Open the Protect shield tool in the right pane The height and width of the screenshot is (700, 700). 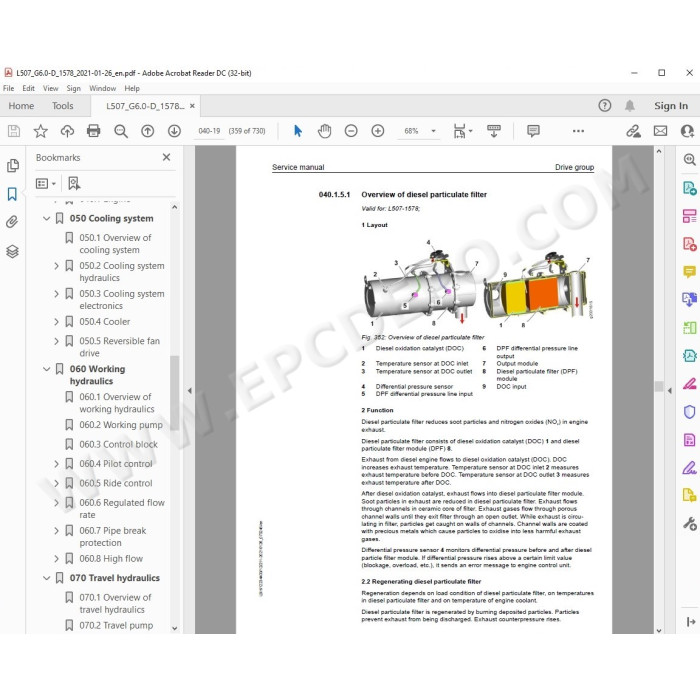[x=689, y=411]
